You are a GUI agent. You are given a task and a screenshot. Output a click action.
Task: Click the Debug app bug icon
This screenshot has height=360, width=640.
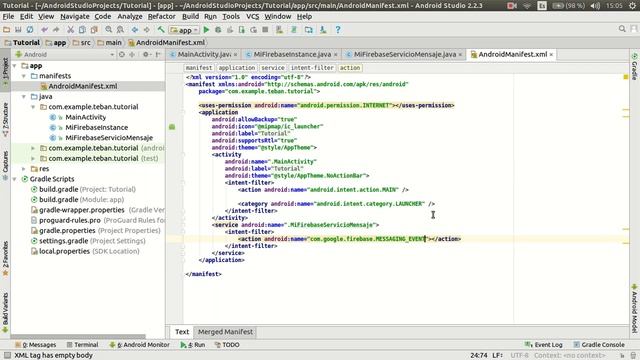218,30
